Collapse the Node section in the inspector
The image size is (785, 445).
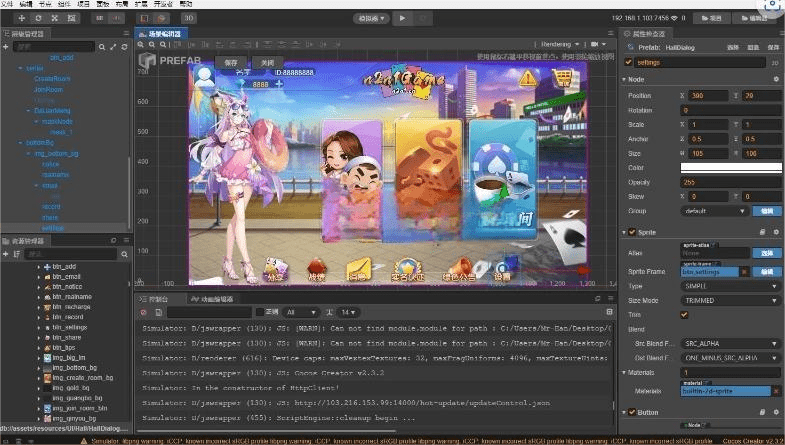pos(624,80)
